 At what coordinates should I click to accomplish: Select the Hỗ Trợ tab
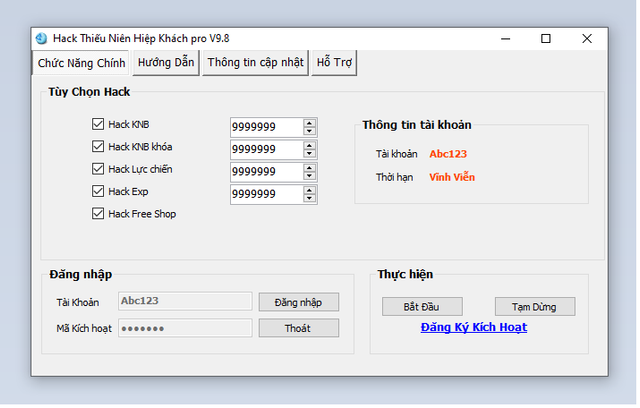coord(333,62)
